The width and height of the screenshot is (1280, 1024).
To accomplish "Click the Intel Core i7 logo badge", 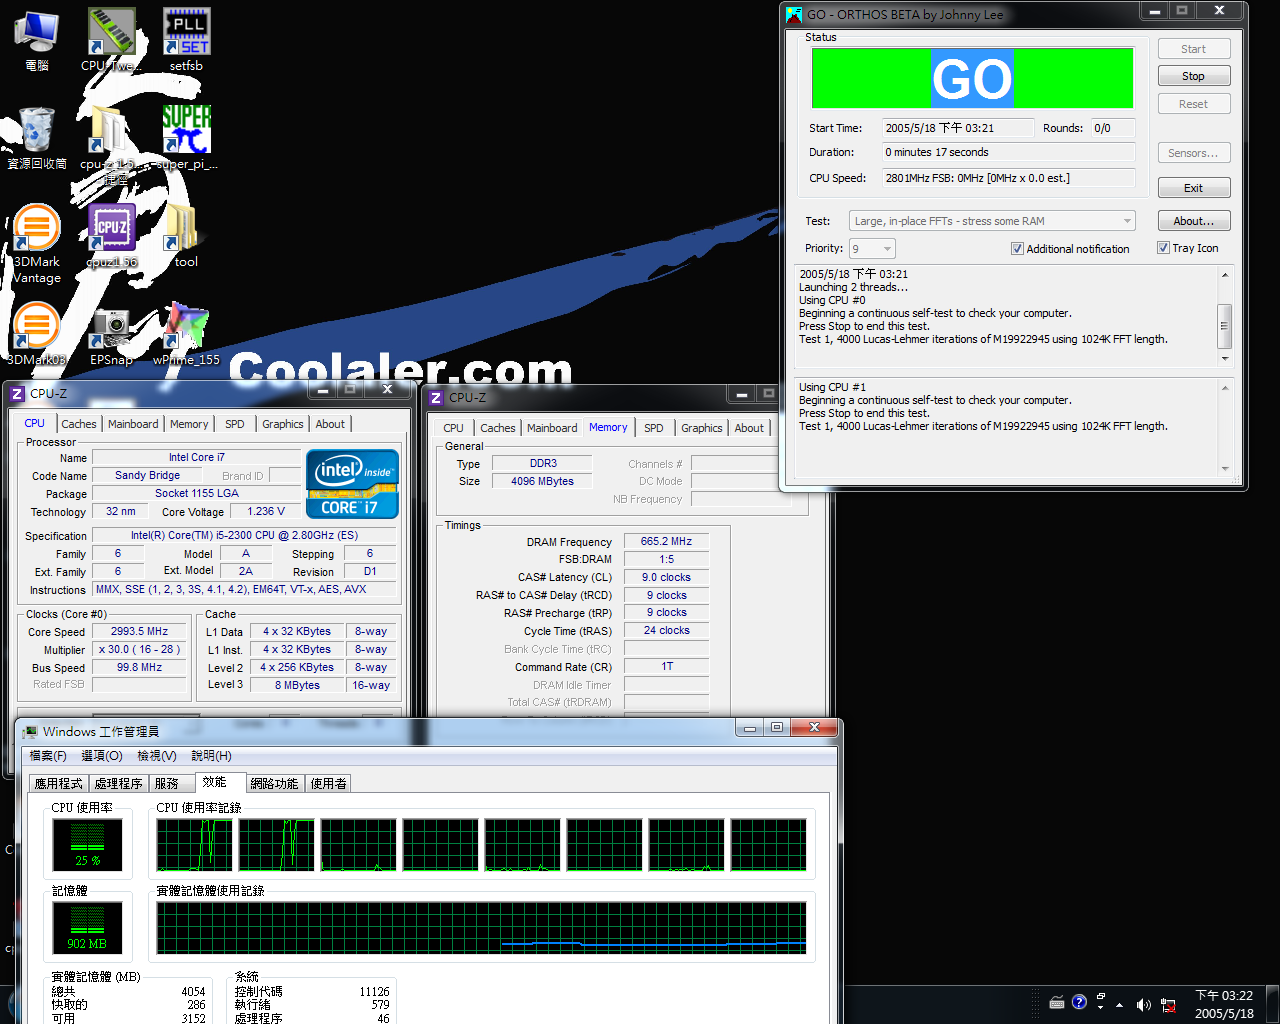I will click(x=352, y=484).
